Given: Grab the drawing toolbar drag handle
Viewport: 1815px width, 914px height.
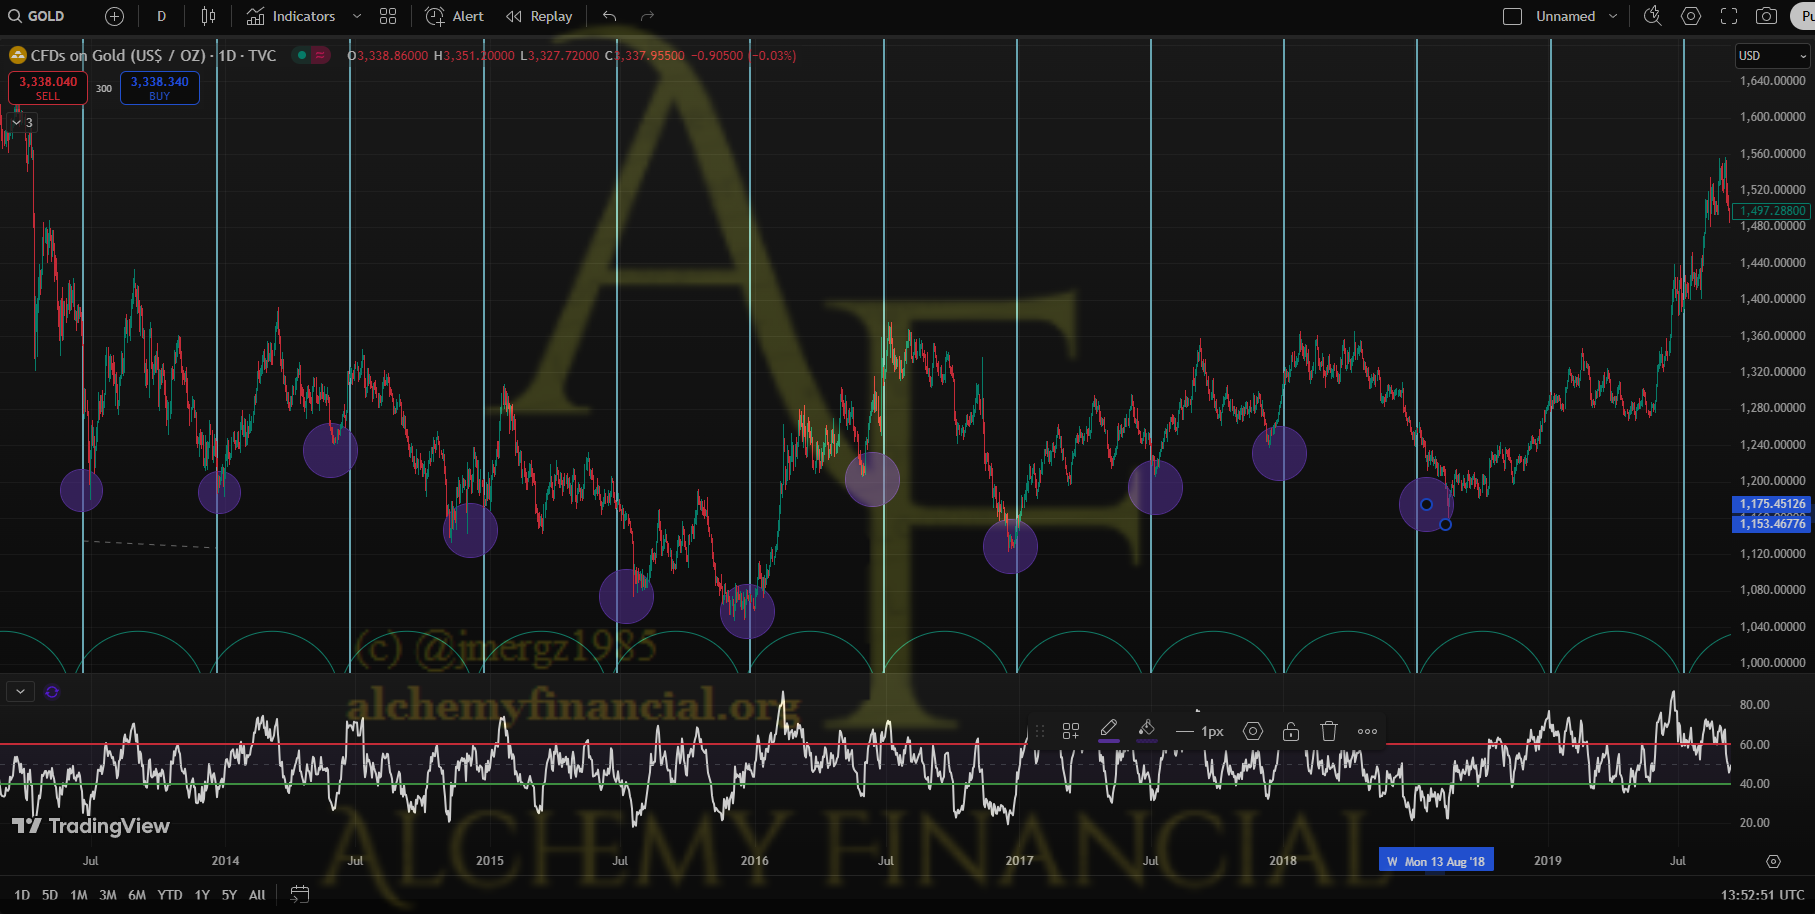Looking at the screenshot, I should tap(1039, 731).
